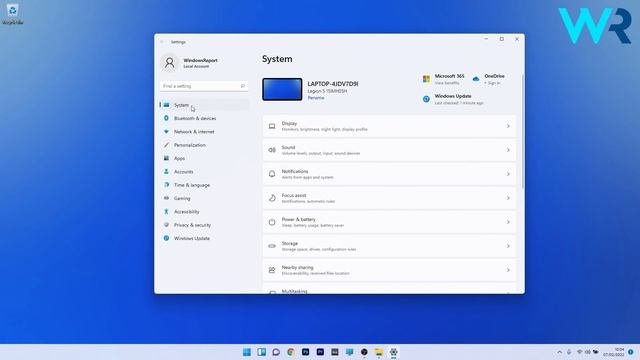Click the notification badge in tray

coord(631,352)
